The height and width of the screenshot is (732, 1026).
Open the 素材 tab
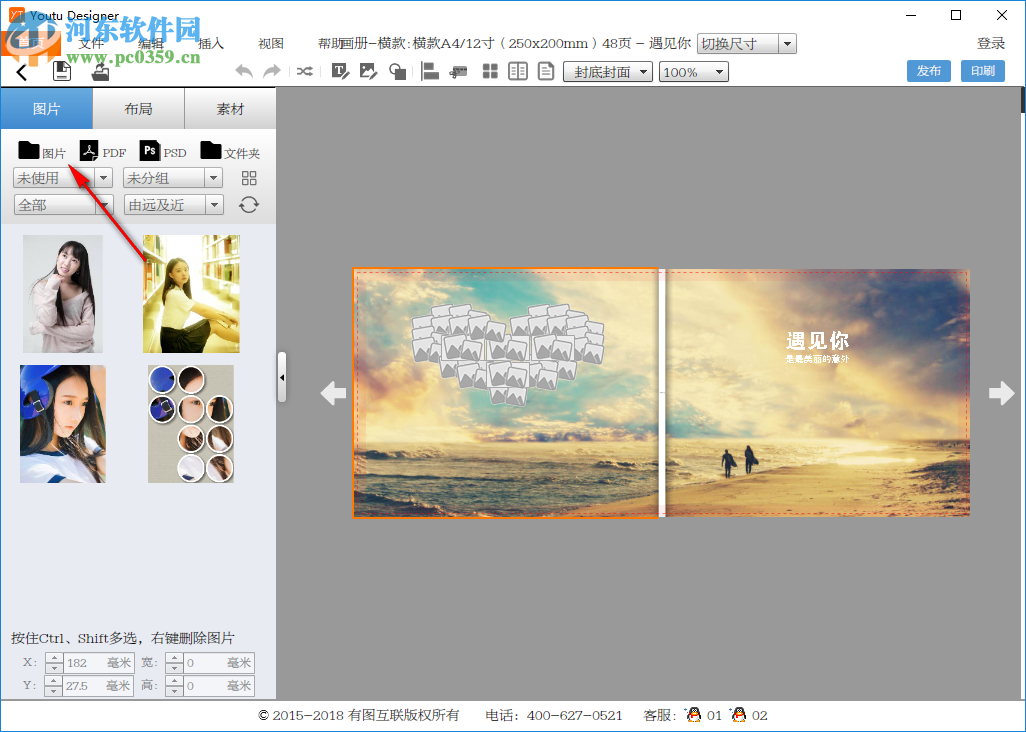[229, 108]
